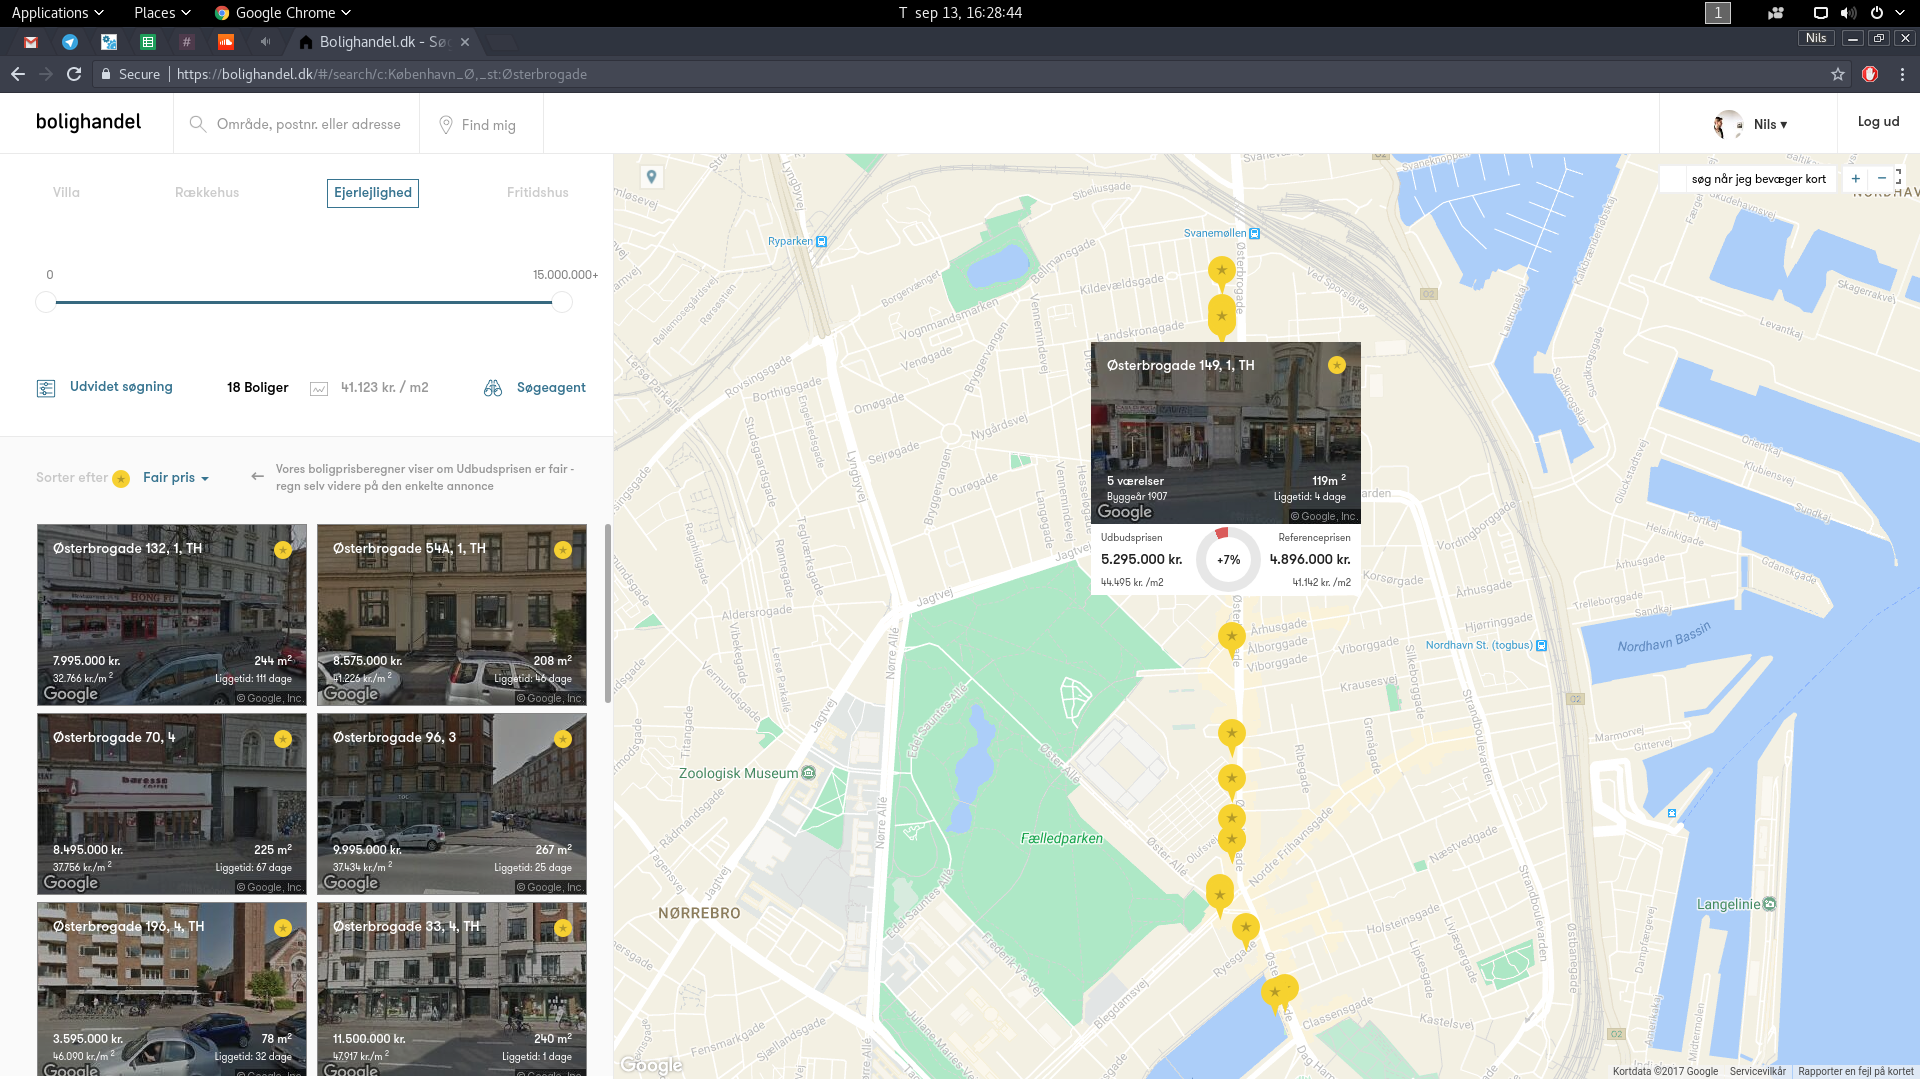This screenshot has height=1080, width=1920.
Task: Close the Bolighandel.dk tab
Action: (x=465, y=42)
